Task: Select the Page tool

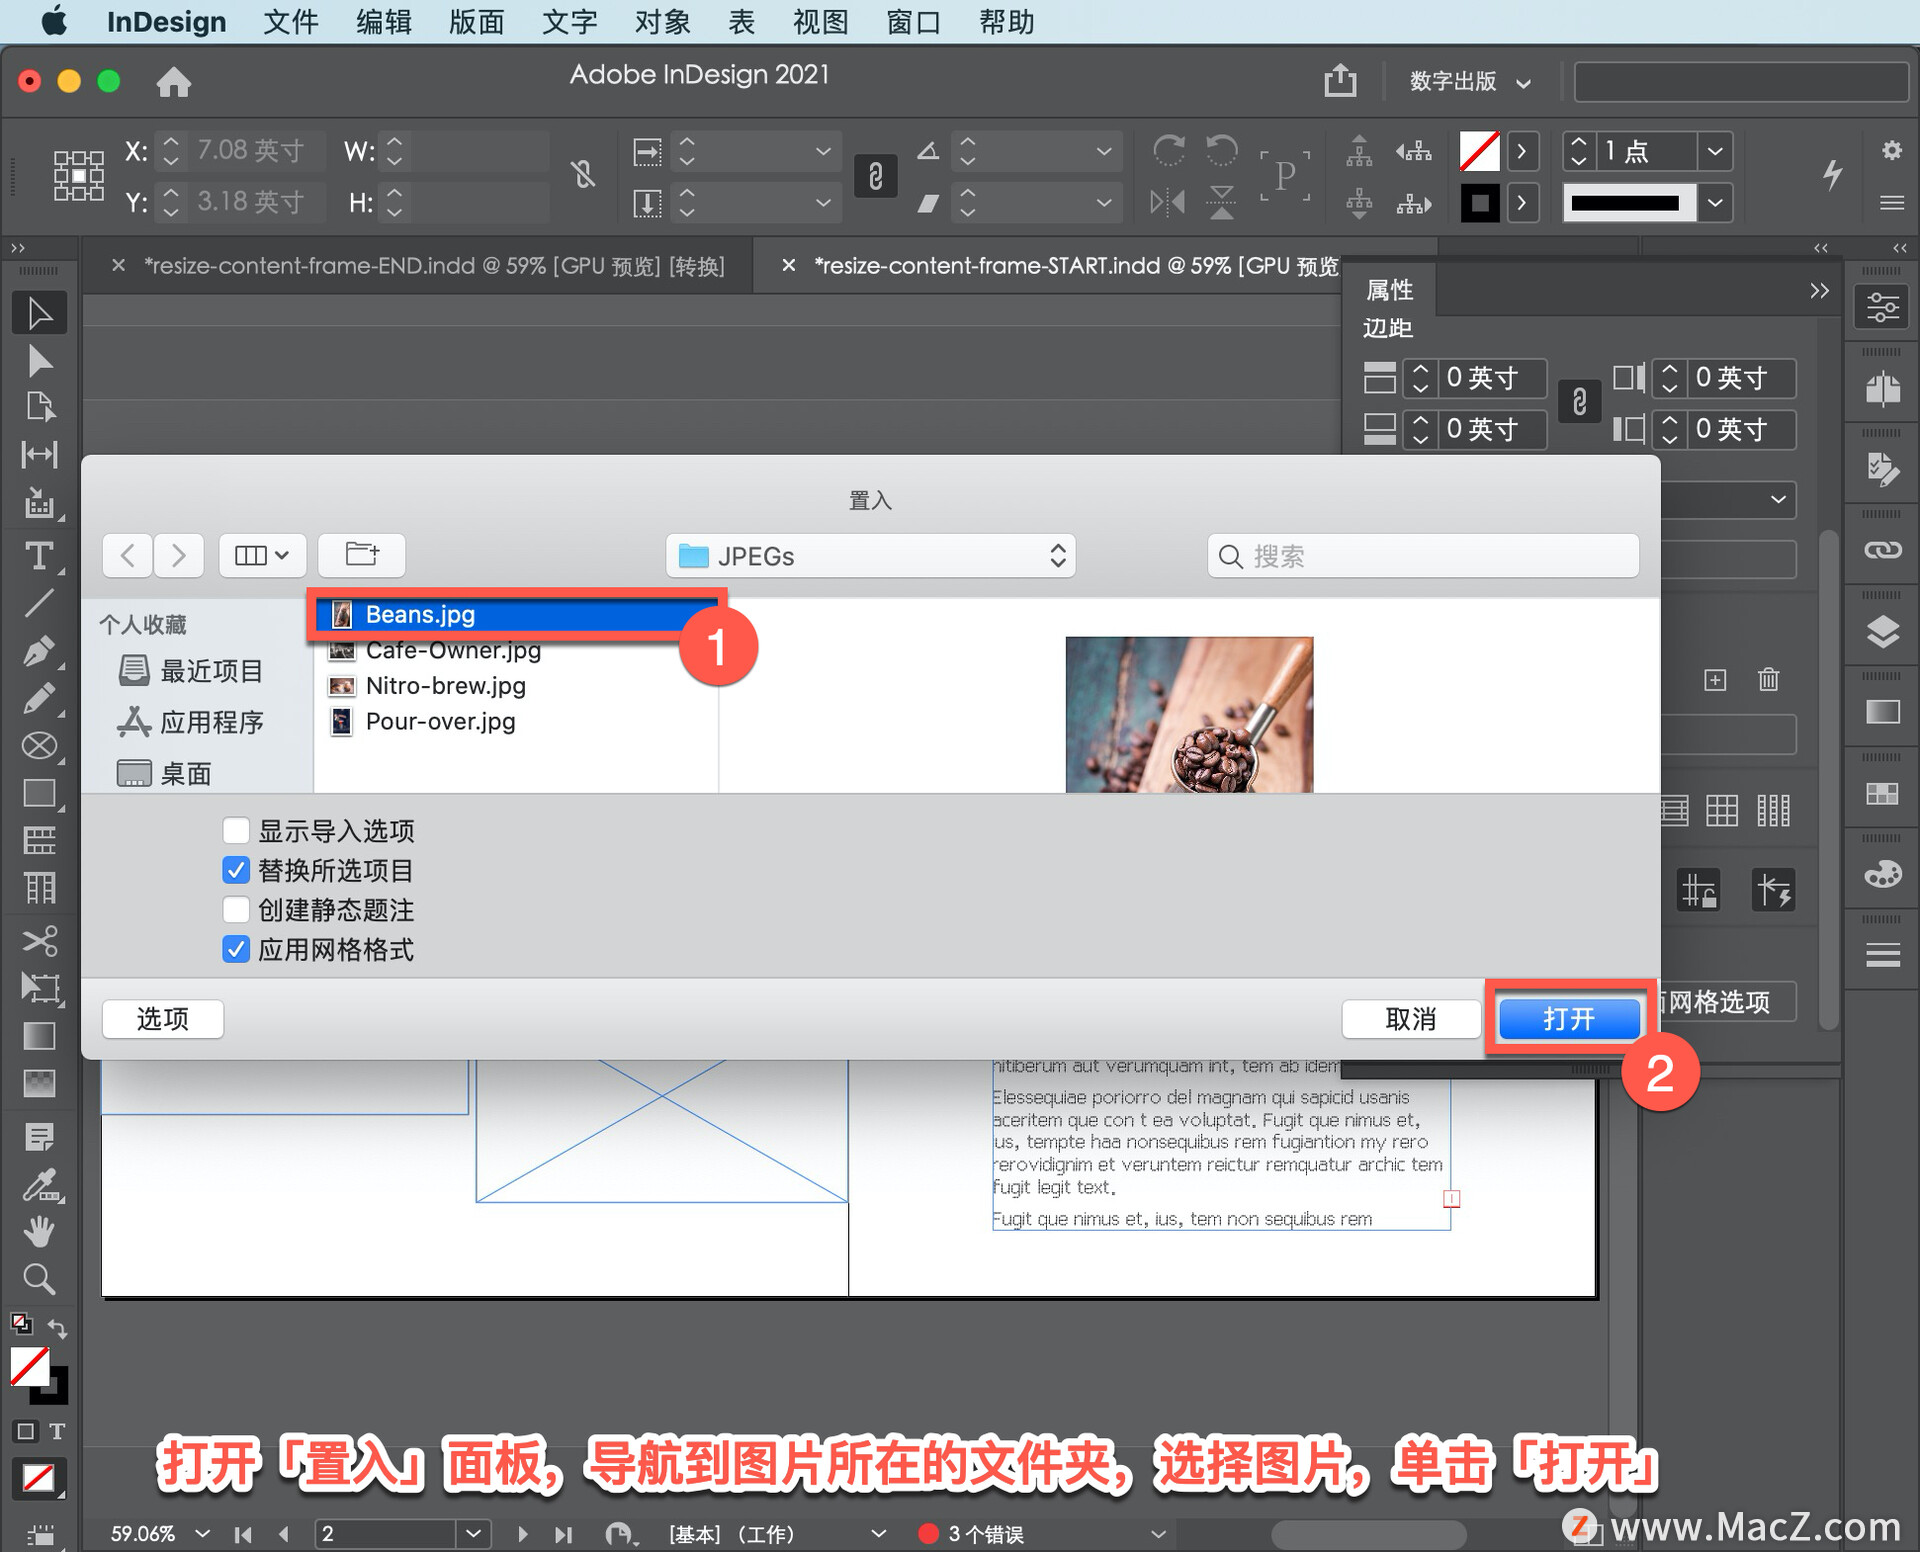Action: pos(39,407)
